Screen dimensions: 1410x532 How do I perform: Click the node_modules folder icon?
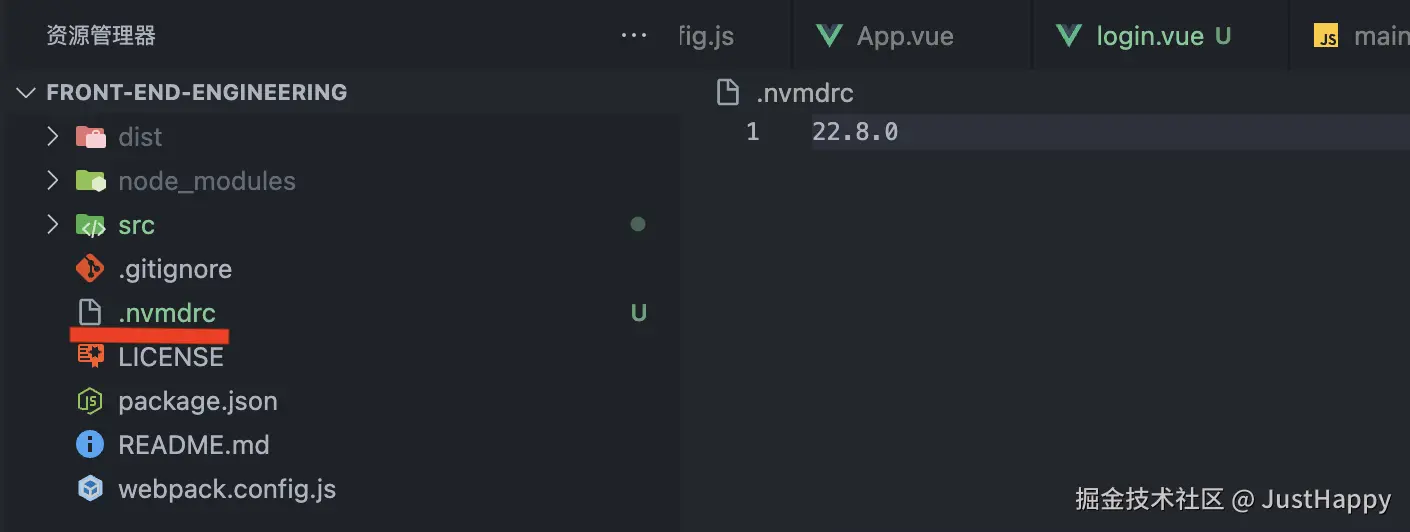click(90, 181)
